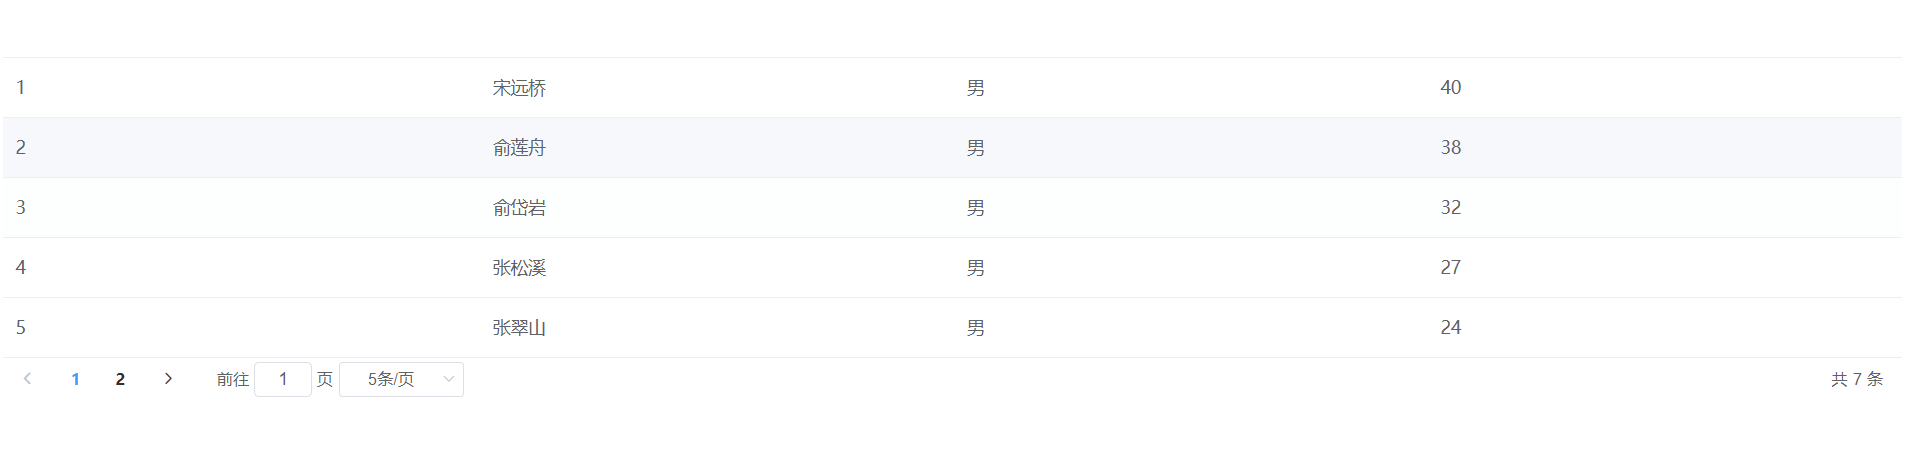Click the name cell 张松溪

click(x=519, y=268)
